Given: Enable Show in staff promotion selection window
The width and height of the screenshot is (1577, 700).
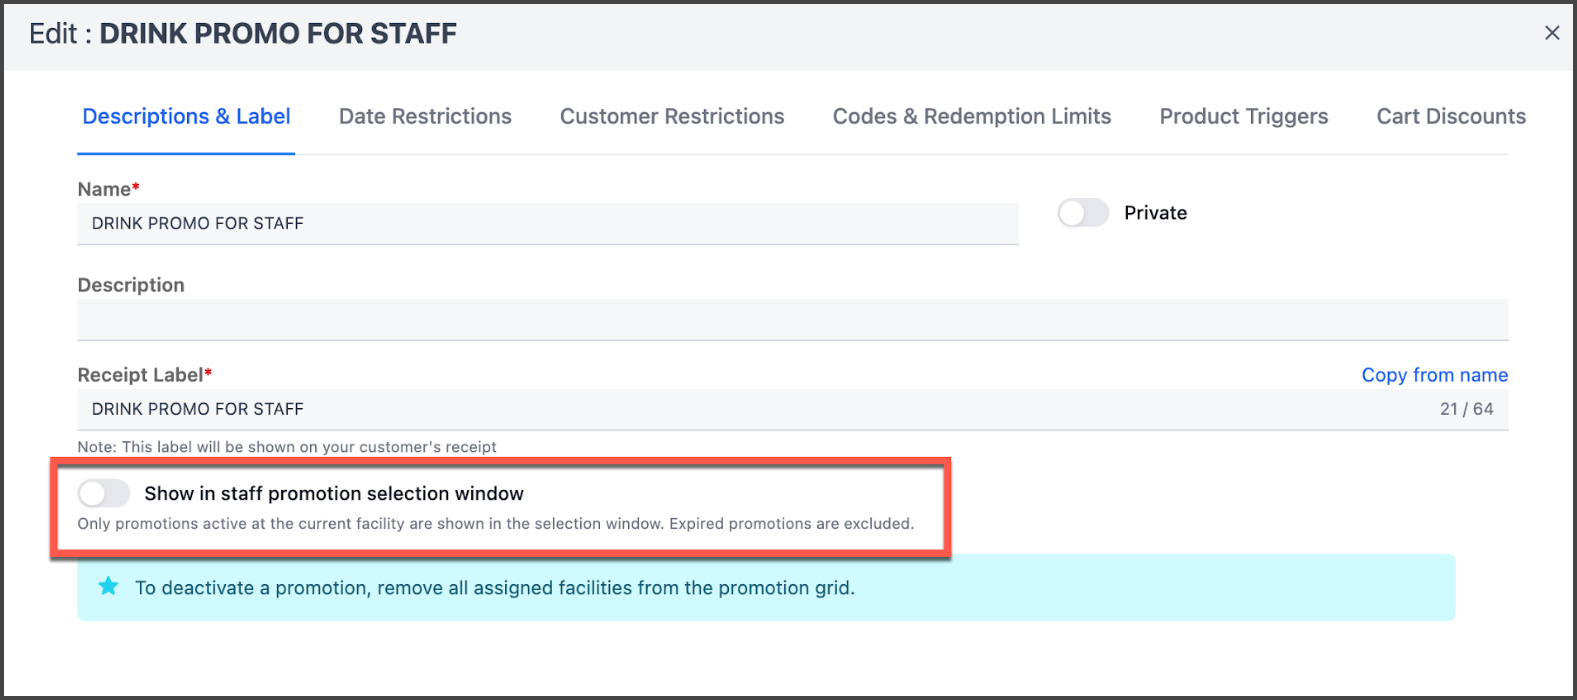Looking at the screenshot, I should point(104,493).
